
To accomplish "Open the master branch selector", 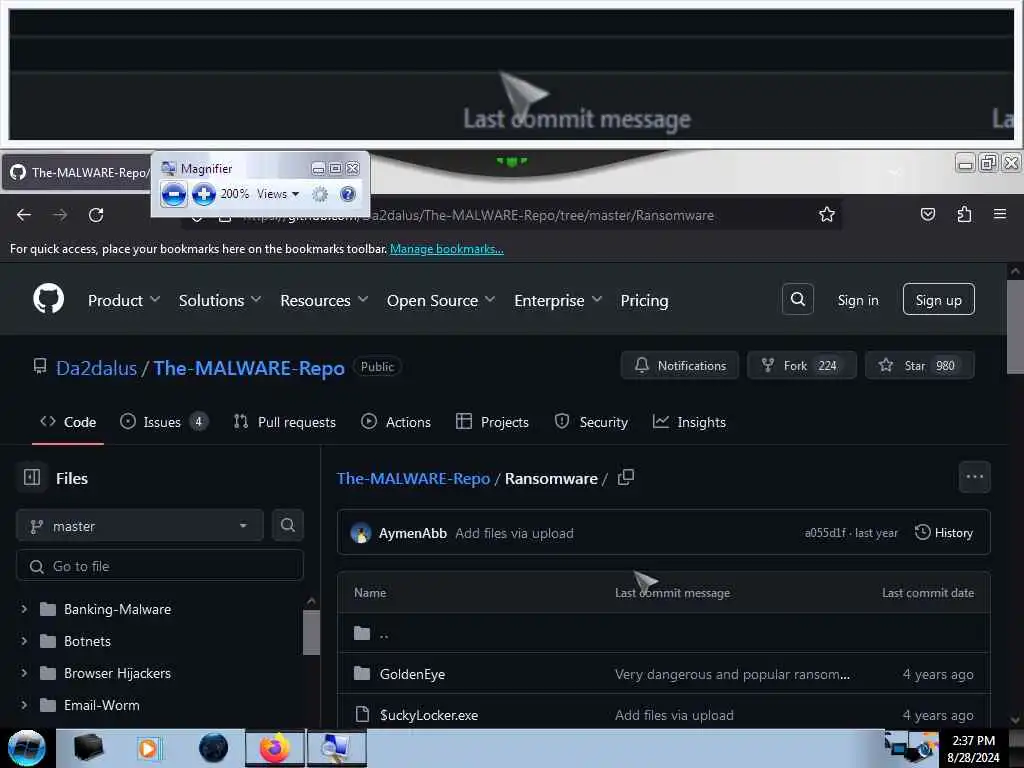I will tap(140, 526).
